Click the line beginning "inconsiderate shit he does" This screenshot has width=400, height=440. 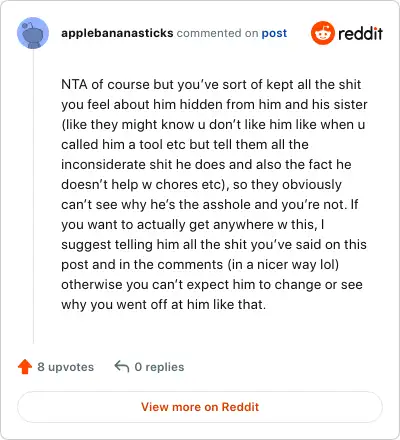[206, 164]
